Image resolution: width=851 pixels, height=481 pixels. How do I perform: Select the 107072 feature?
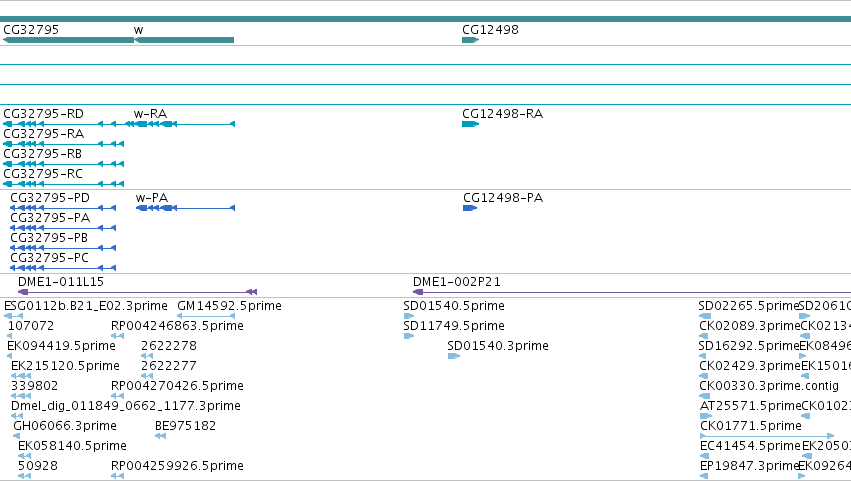pyautogui.click(x=10, y=336)
